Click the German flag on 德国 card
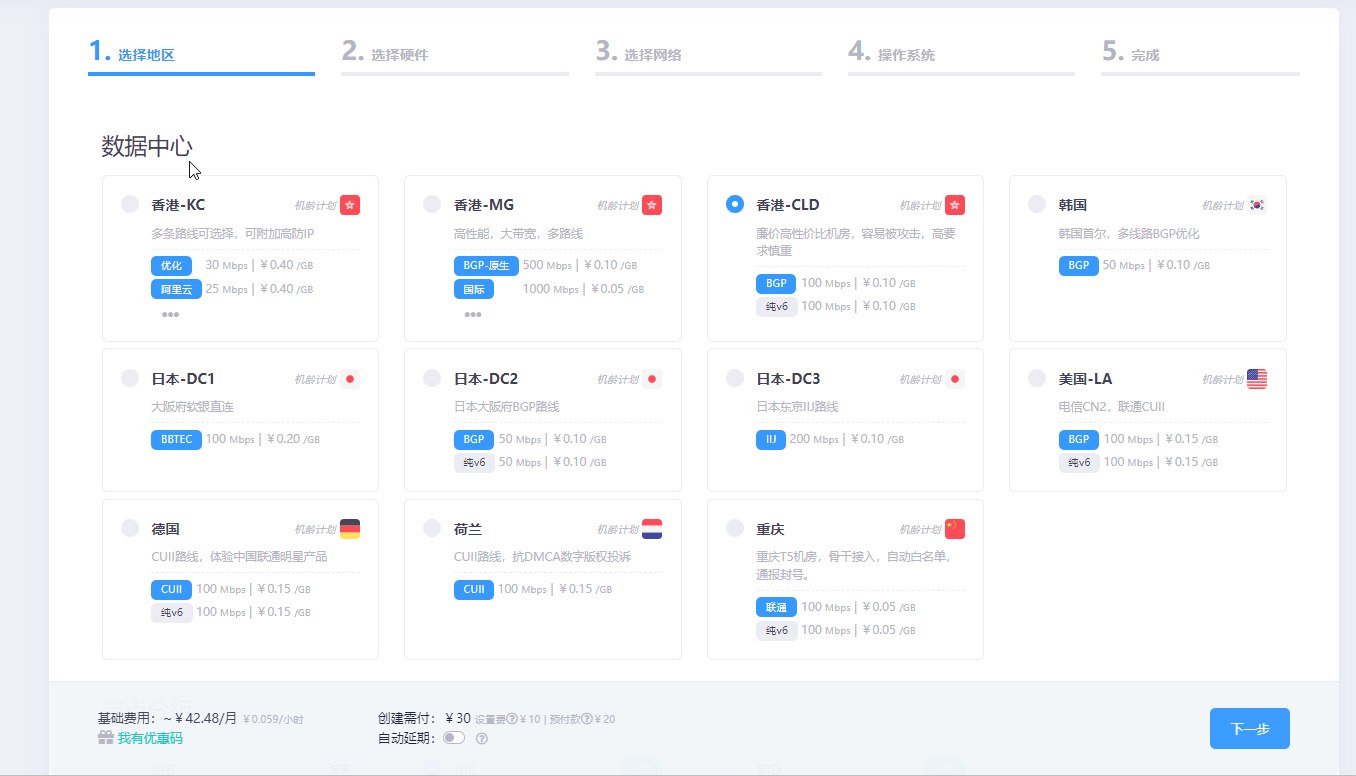Image resolution: width=1356 pixels, height=776 pixels. [350, 529]
